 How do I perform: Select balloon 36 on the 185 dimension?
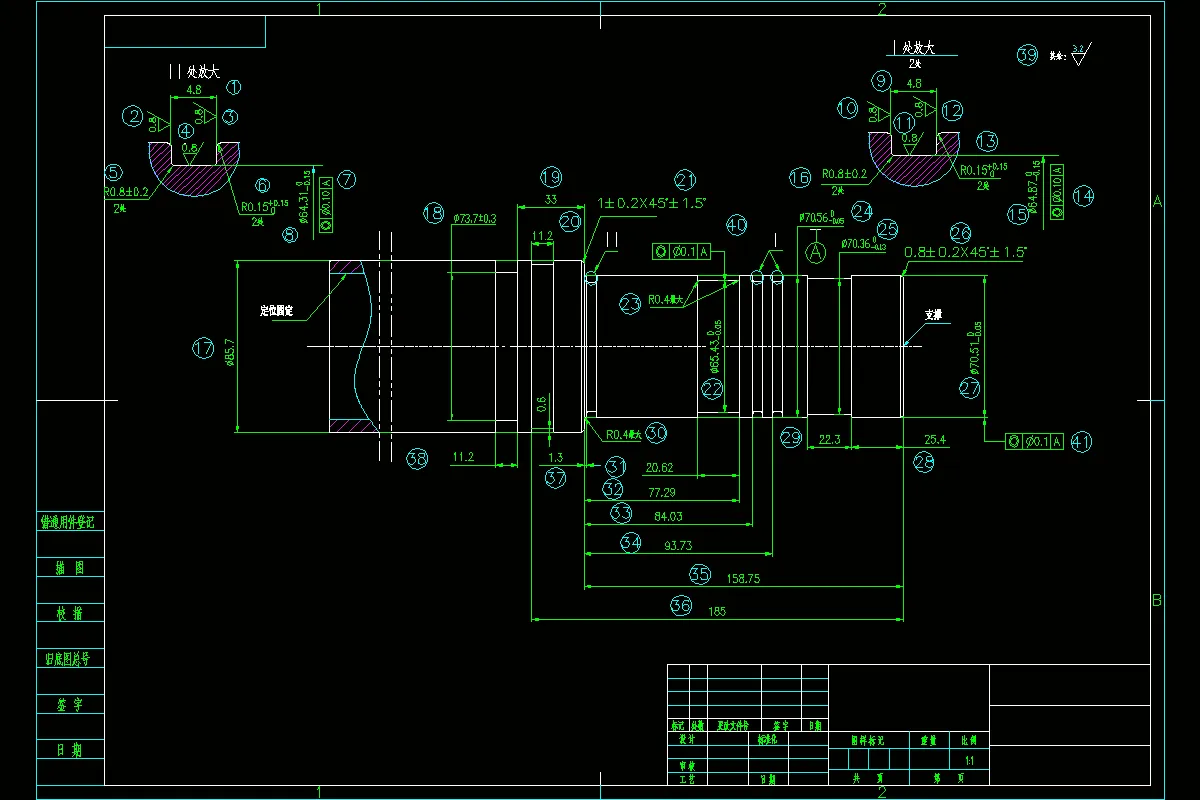pos(682,604)
